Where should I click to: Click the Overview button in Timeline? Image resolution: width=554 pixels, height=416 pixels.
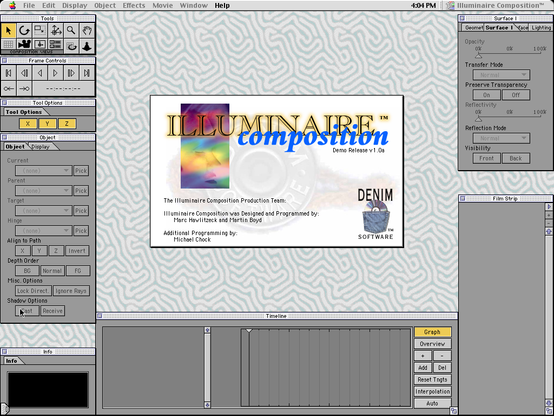click(x=432, y=344)
